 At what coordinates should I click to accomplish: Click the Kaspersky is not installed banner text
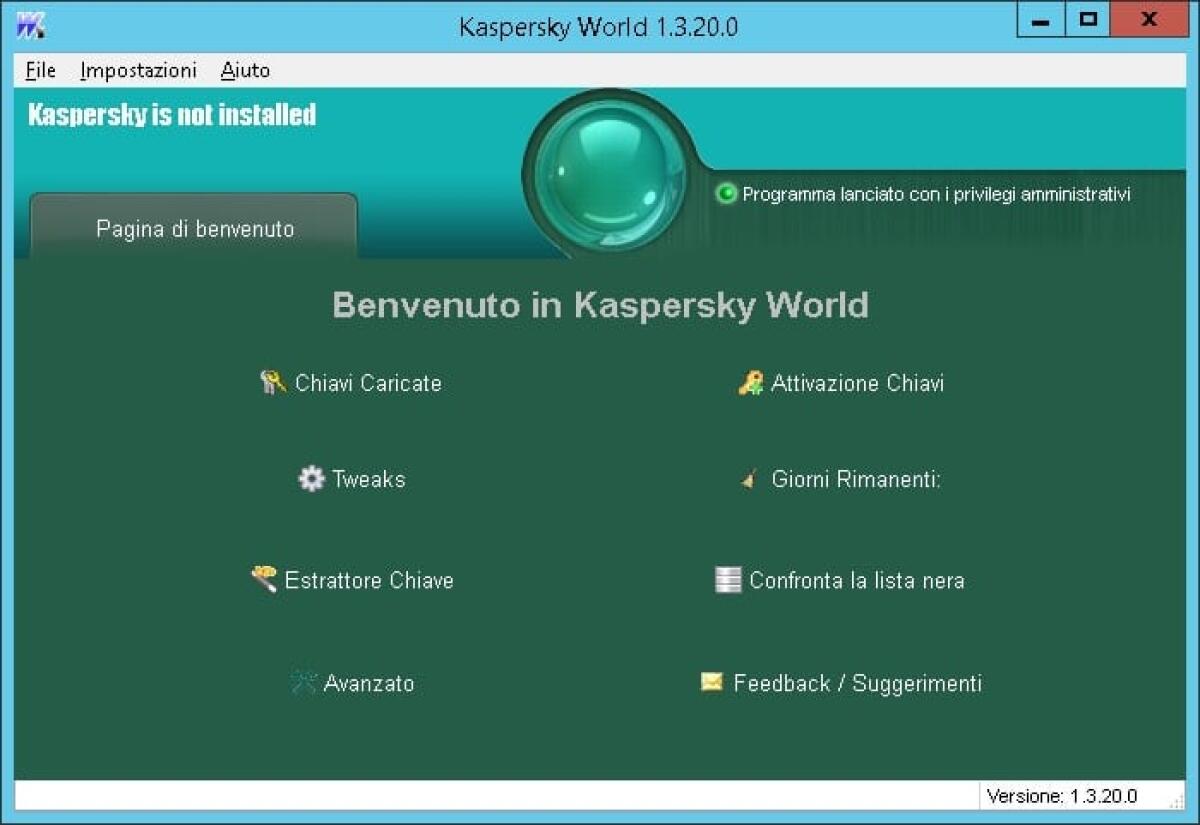[x=171, y=113]
